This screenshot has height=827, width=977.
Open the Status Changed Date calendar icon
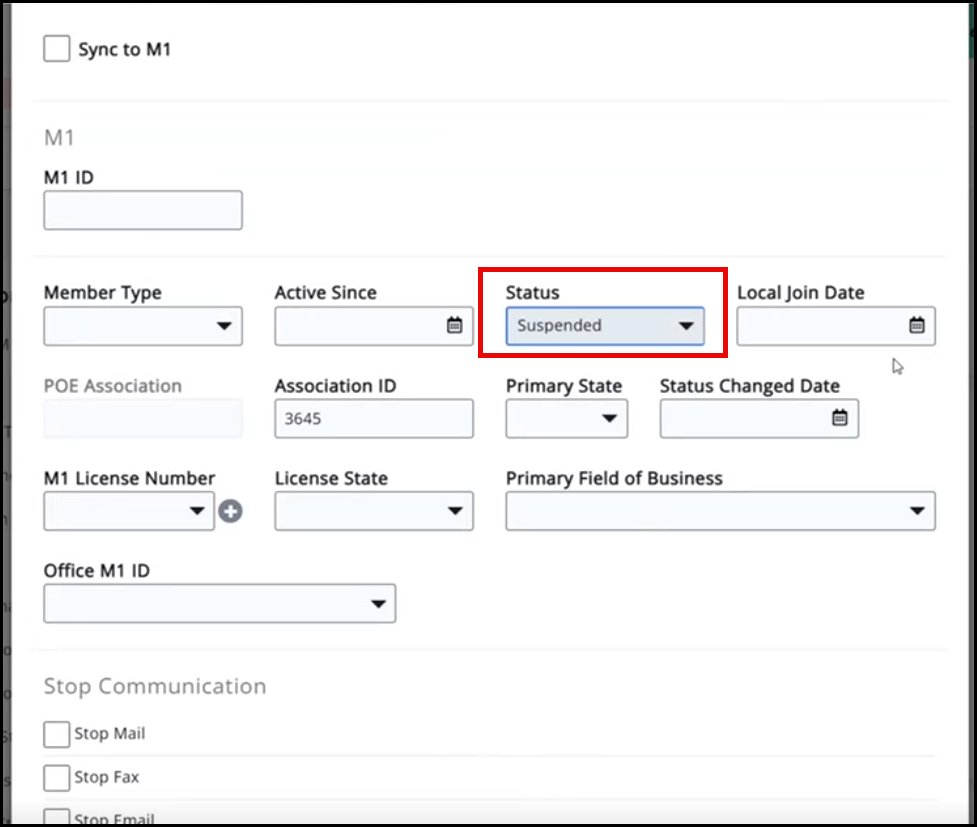click(x=840, y=419)
